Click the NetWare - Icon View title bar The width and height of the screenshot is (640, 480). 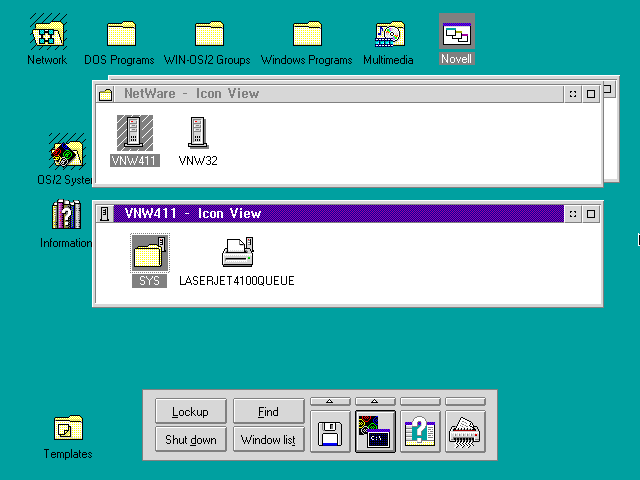point(339,94)
